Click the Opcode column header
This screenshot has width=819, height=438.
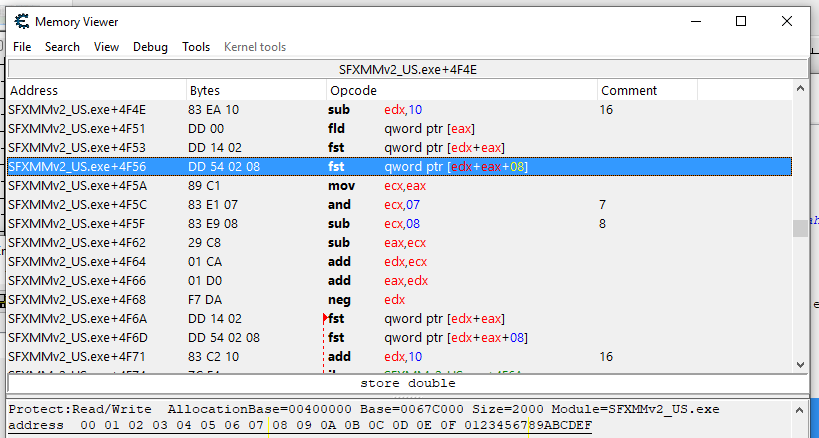tap(461, 91)
